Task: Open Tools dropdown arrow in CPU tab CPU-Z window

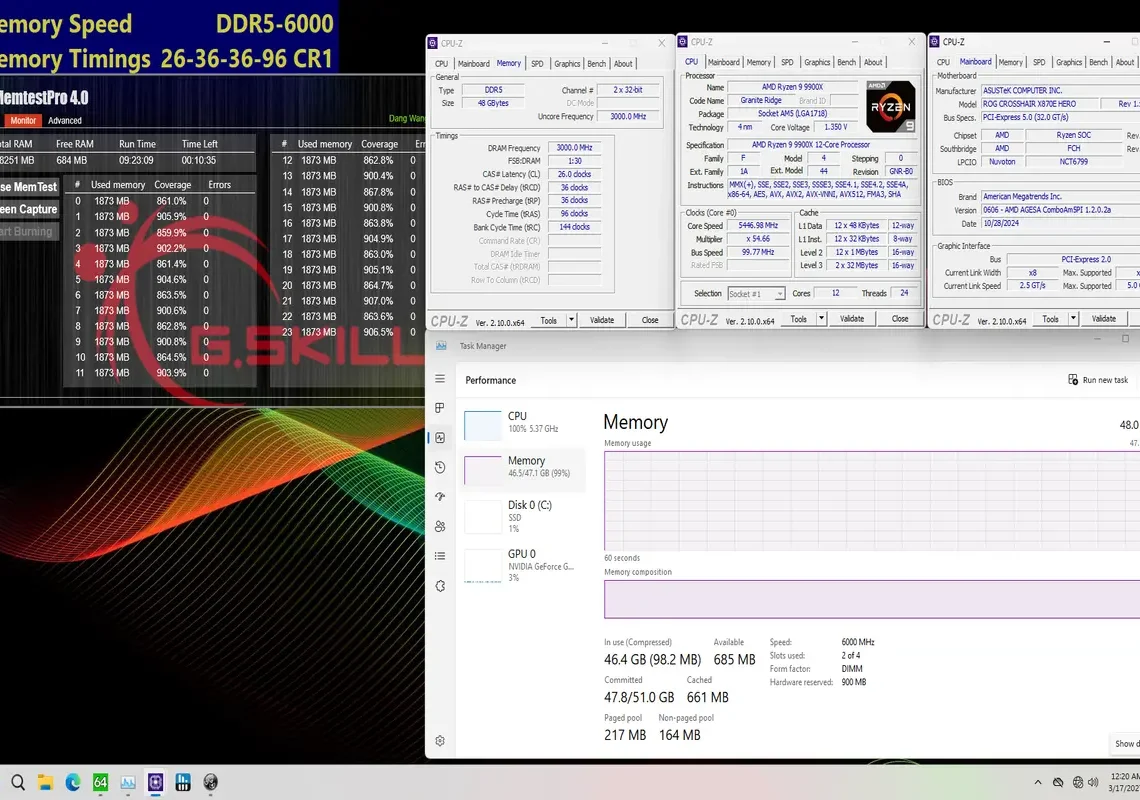Action: (x=822, y=319)
